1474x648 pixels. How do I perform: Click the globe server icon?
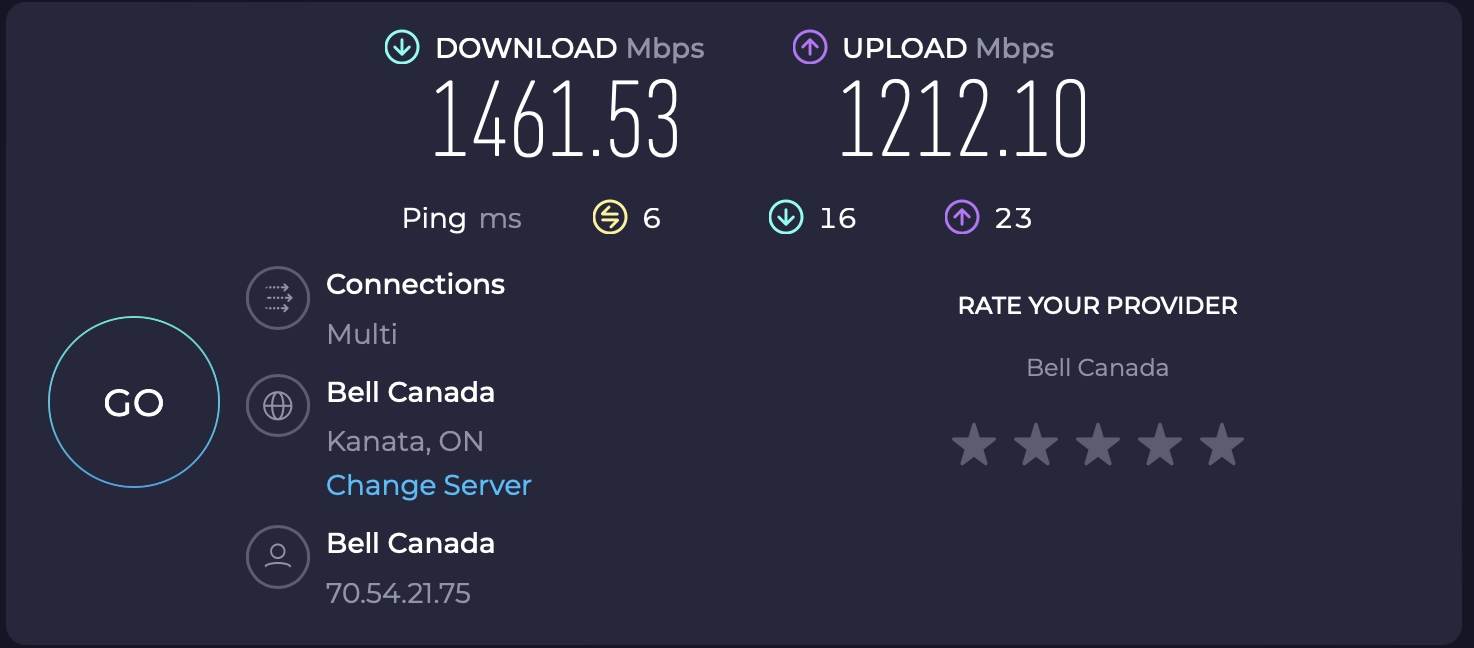point(278,405)
